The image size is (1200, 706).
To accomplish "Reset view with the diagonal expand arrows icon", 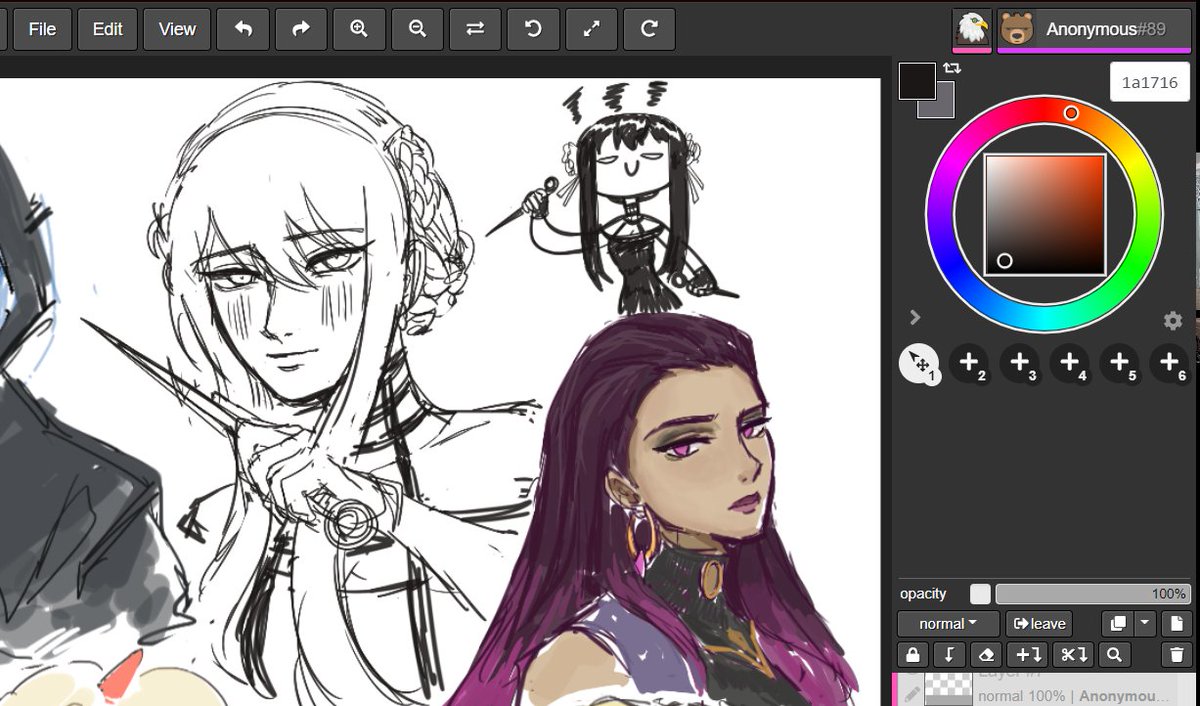I will click(591, 29).
